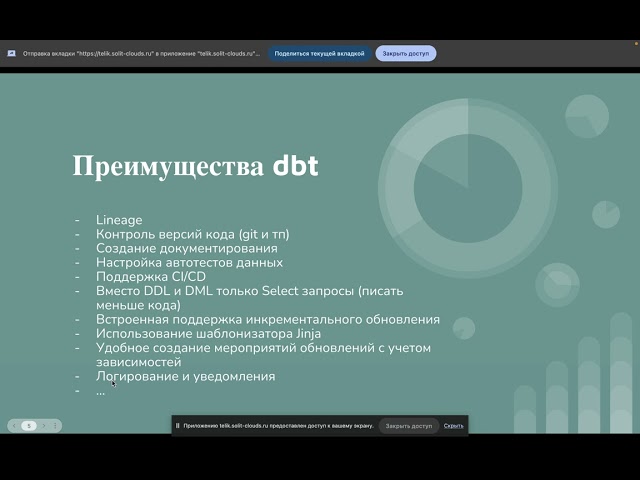Click tab sharing screen icon at top left
The width and height of the screenshot is (640, 480).
point(11,53)
